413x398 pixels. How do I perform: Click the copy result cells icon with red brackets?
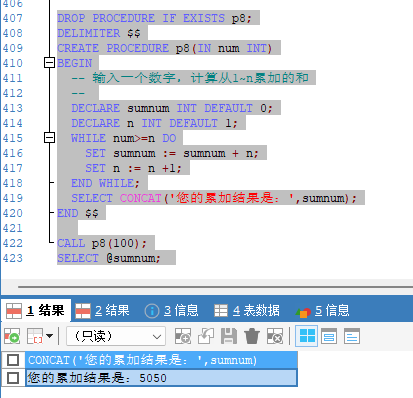(x=35, y=336)
